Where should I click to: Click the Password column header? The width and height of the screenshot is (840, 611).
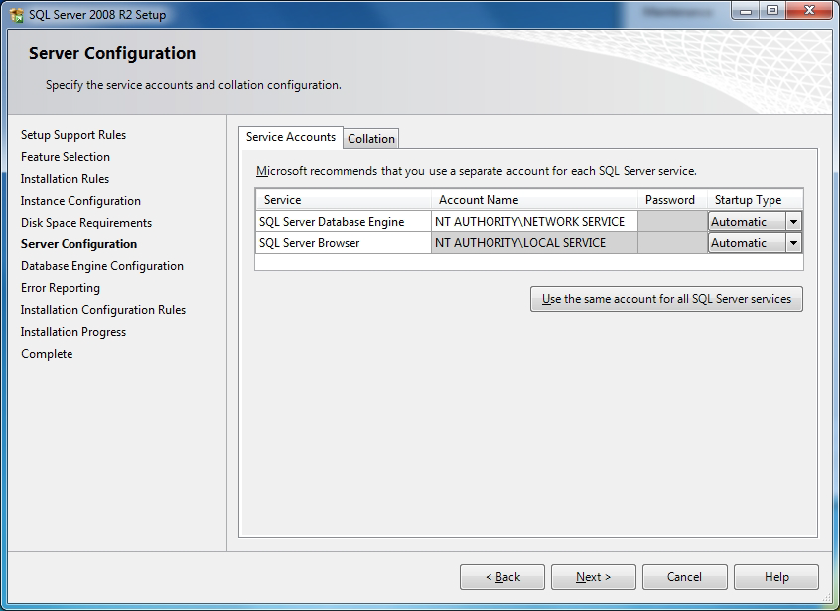pyautogui.click(x=672, y=200)
